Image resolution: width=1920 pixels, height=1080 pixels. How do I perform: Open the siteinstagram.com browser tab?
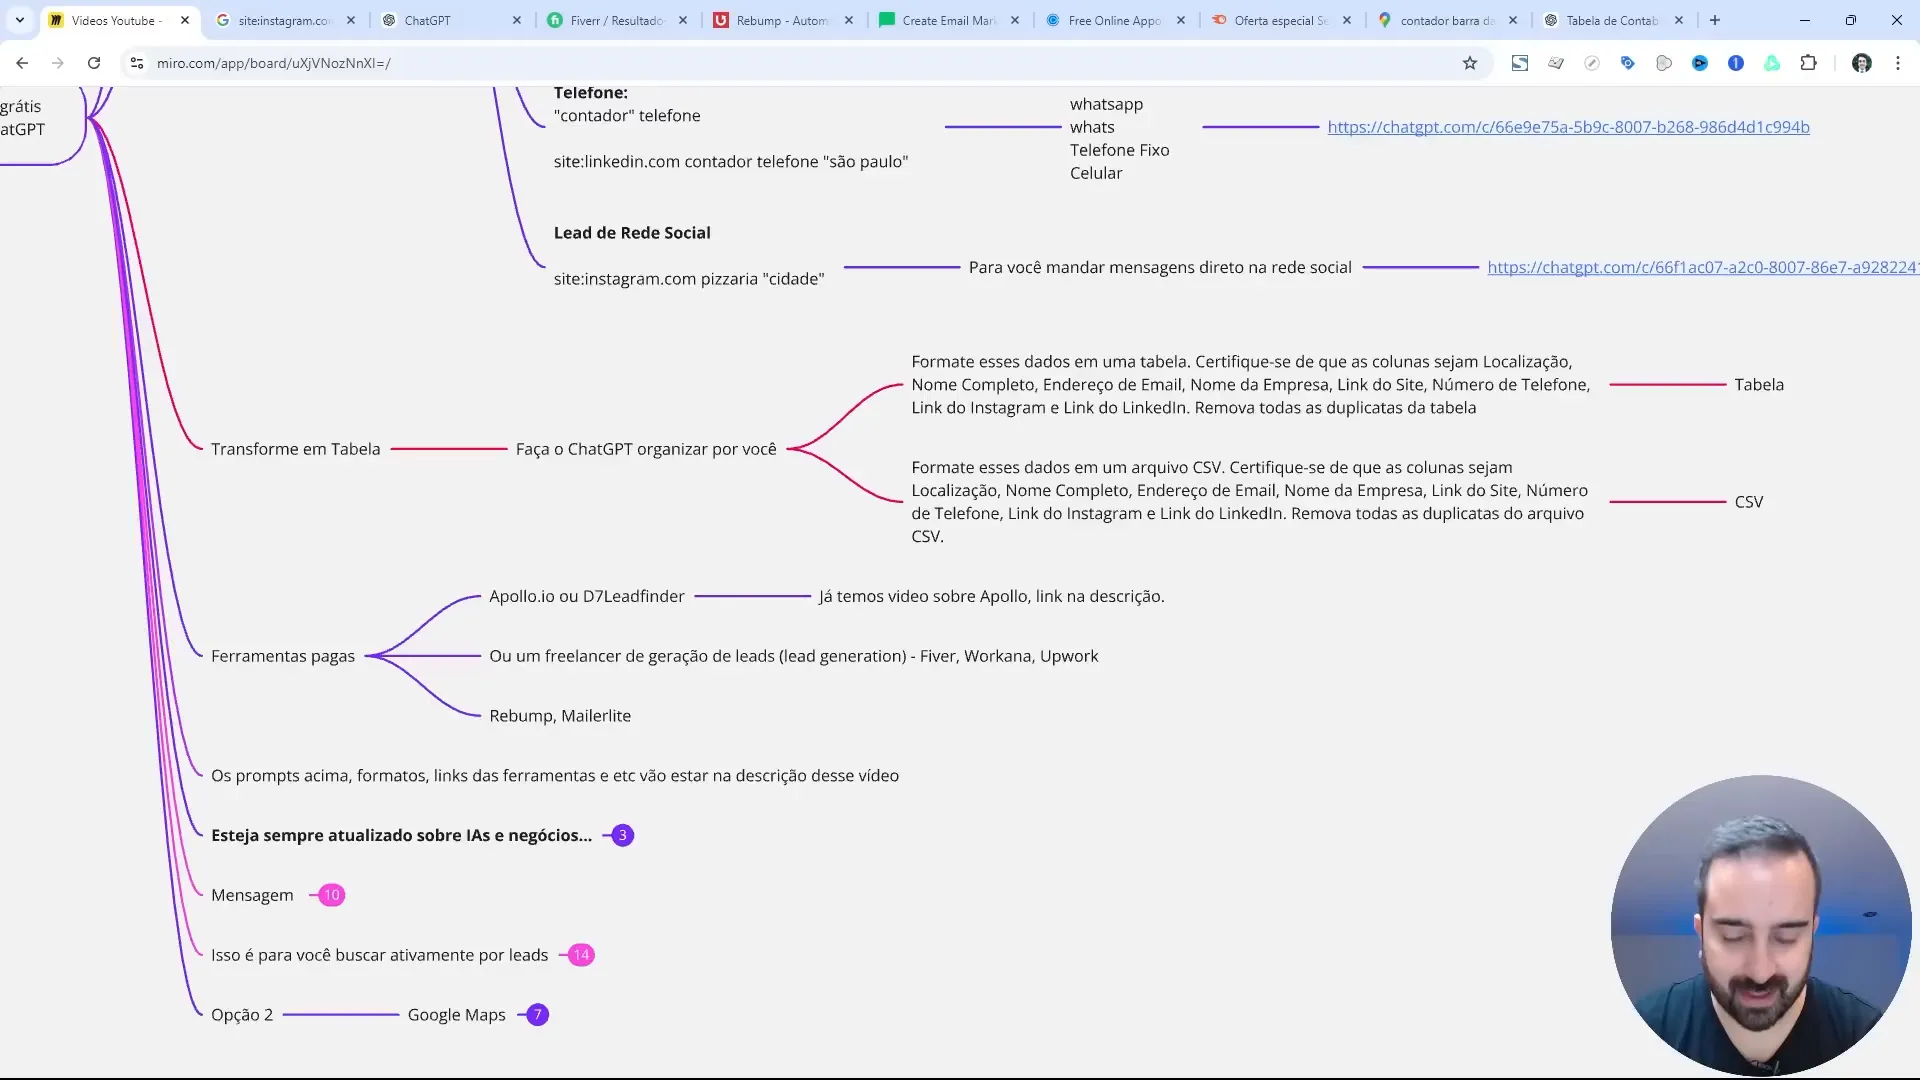point(281,20)
